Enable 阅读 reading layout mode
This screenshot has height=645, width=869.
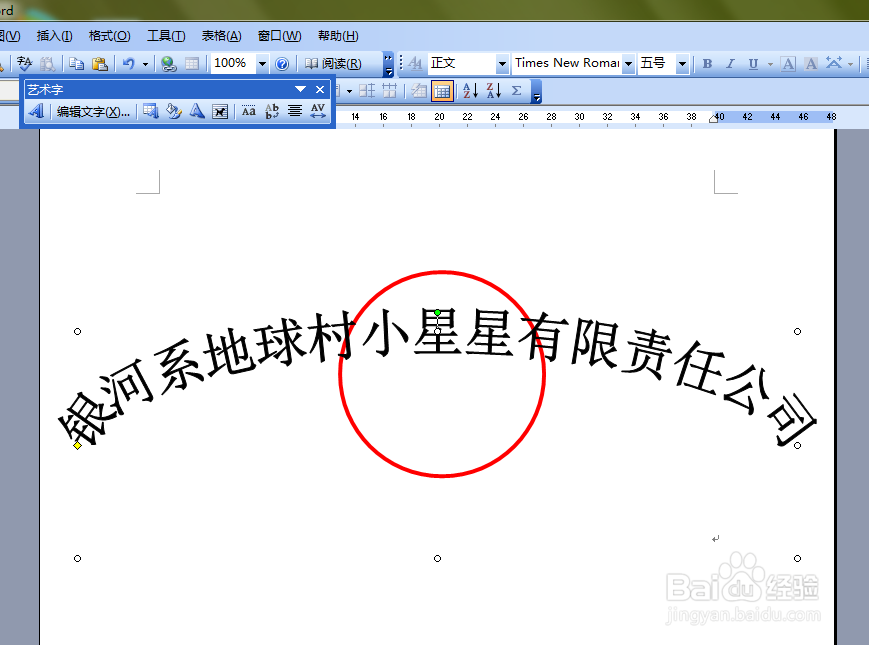337,62
